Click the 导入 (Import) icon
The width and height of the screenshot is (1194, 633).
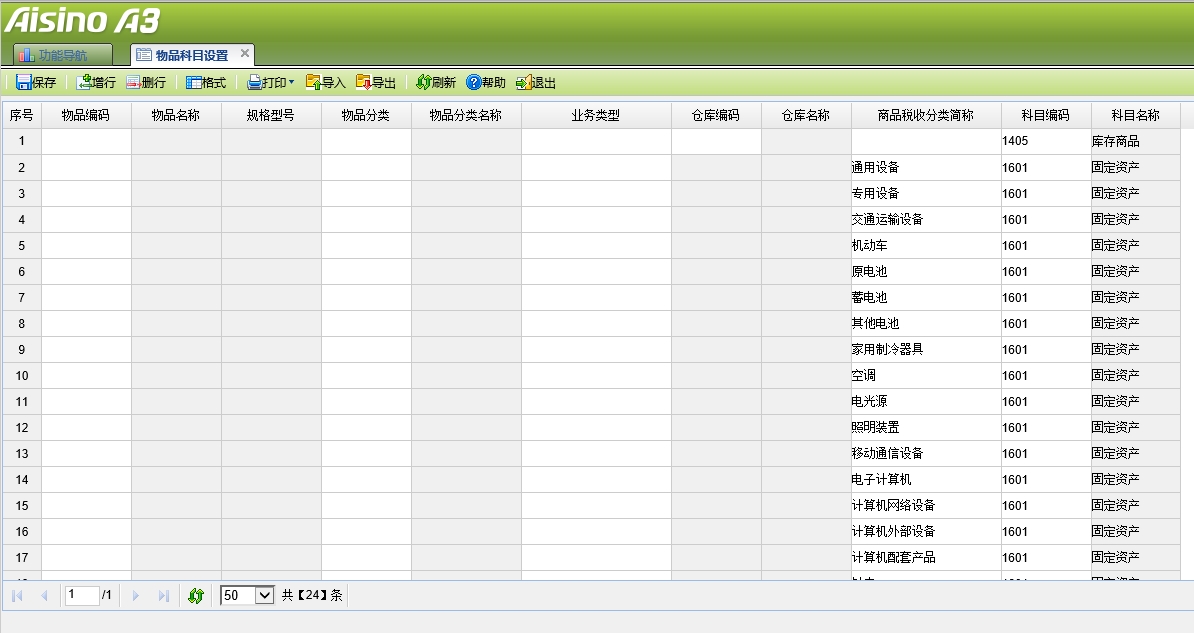pos(322,83)
